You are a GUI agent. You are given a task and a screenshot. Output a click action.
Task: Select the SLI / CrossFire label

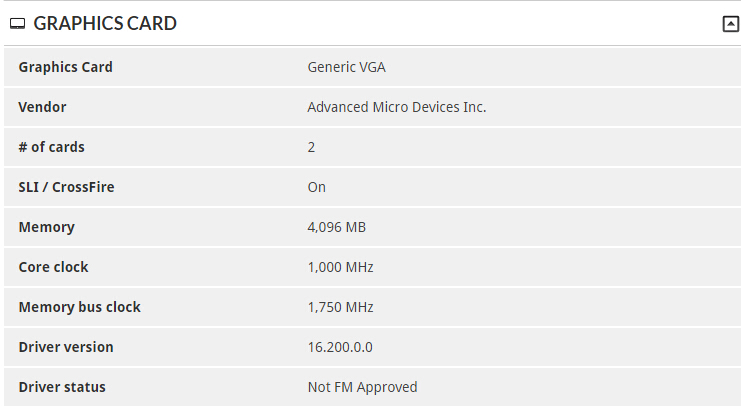coord(66,187)
